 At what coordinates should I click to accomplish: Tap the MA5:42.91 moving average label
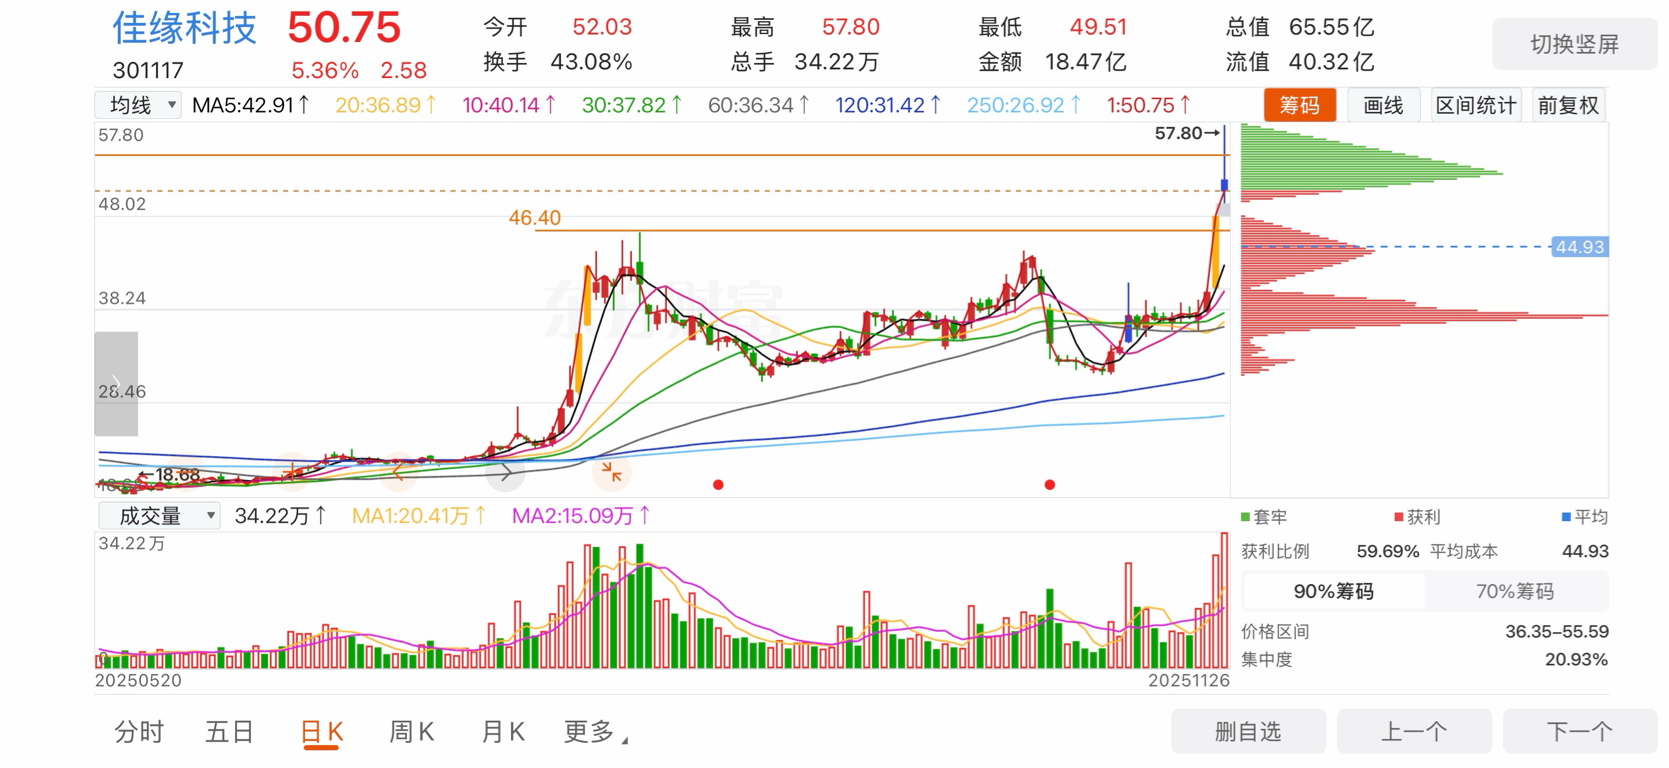[x=251, y=105]
